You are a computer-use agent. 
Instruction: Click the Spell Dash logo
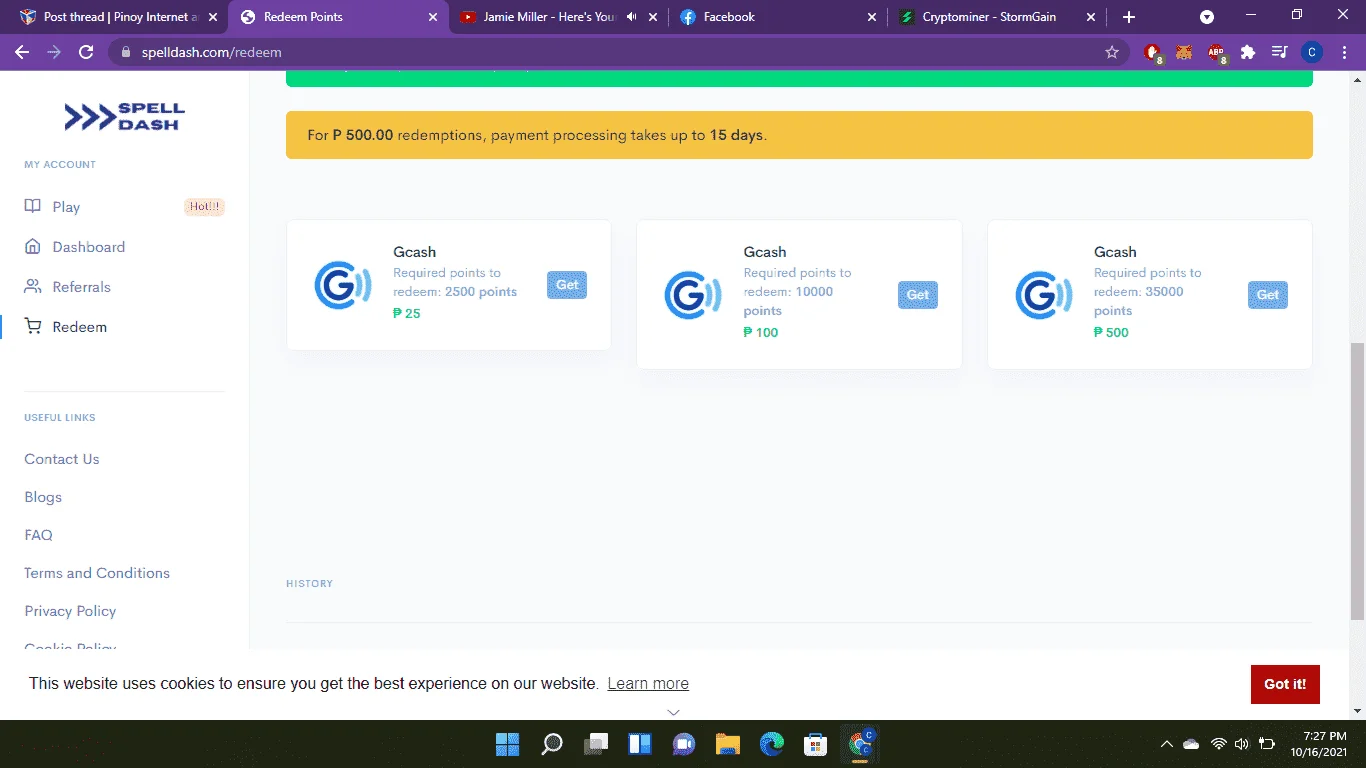coord(124,117)
